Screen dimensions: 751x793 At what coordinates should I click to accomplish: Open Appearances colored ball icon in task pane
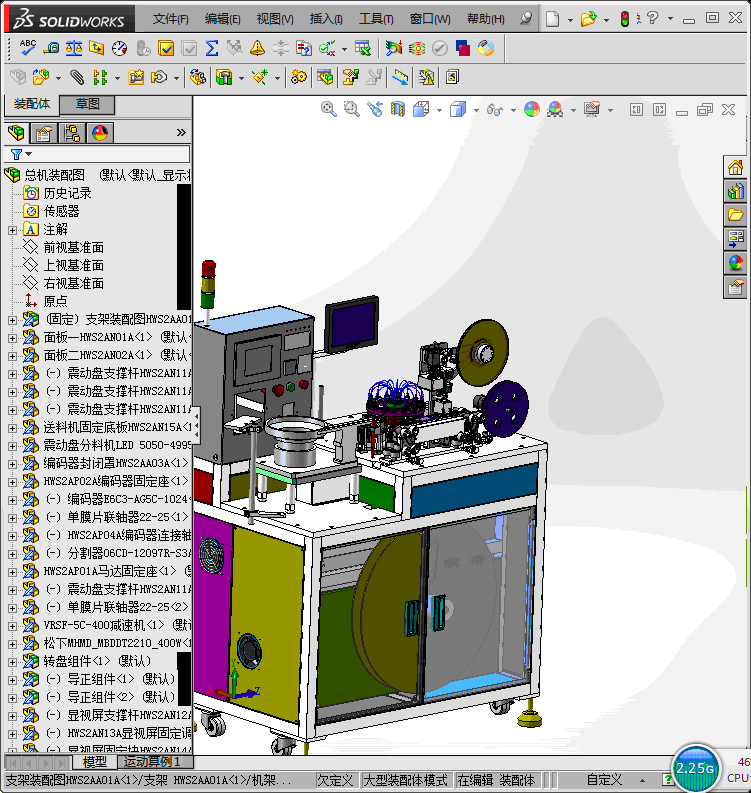tap(735, 263)
